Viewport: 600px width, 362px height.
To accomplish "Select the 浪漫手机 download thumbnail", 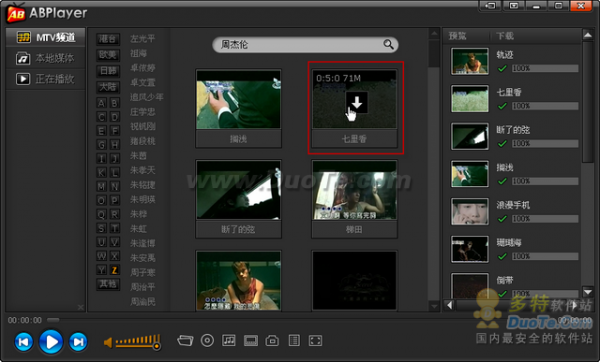I will (x=470, y=212).
